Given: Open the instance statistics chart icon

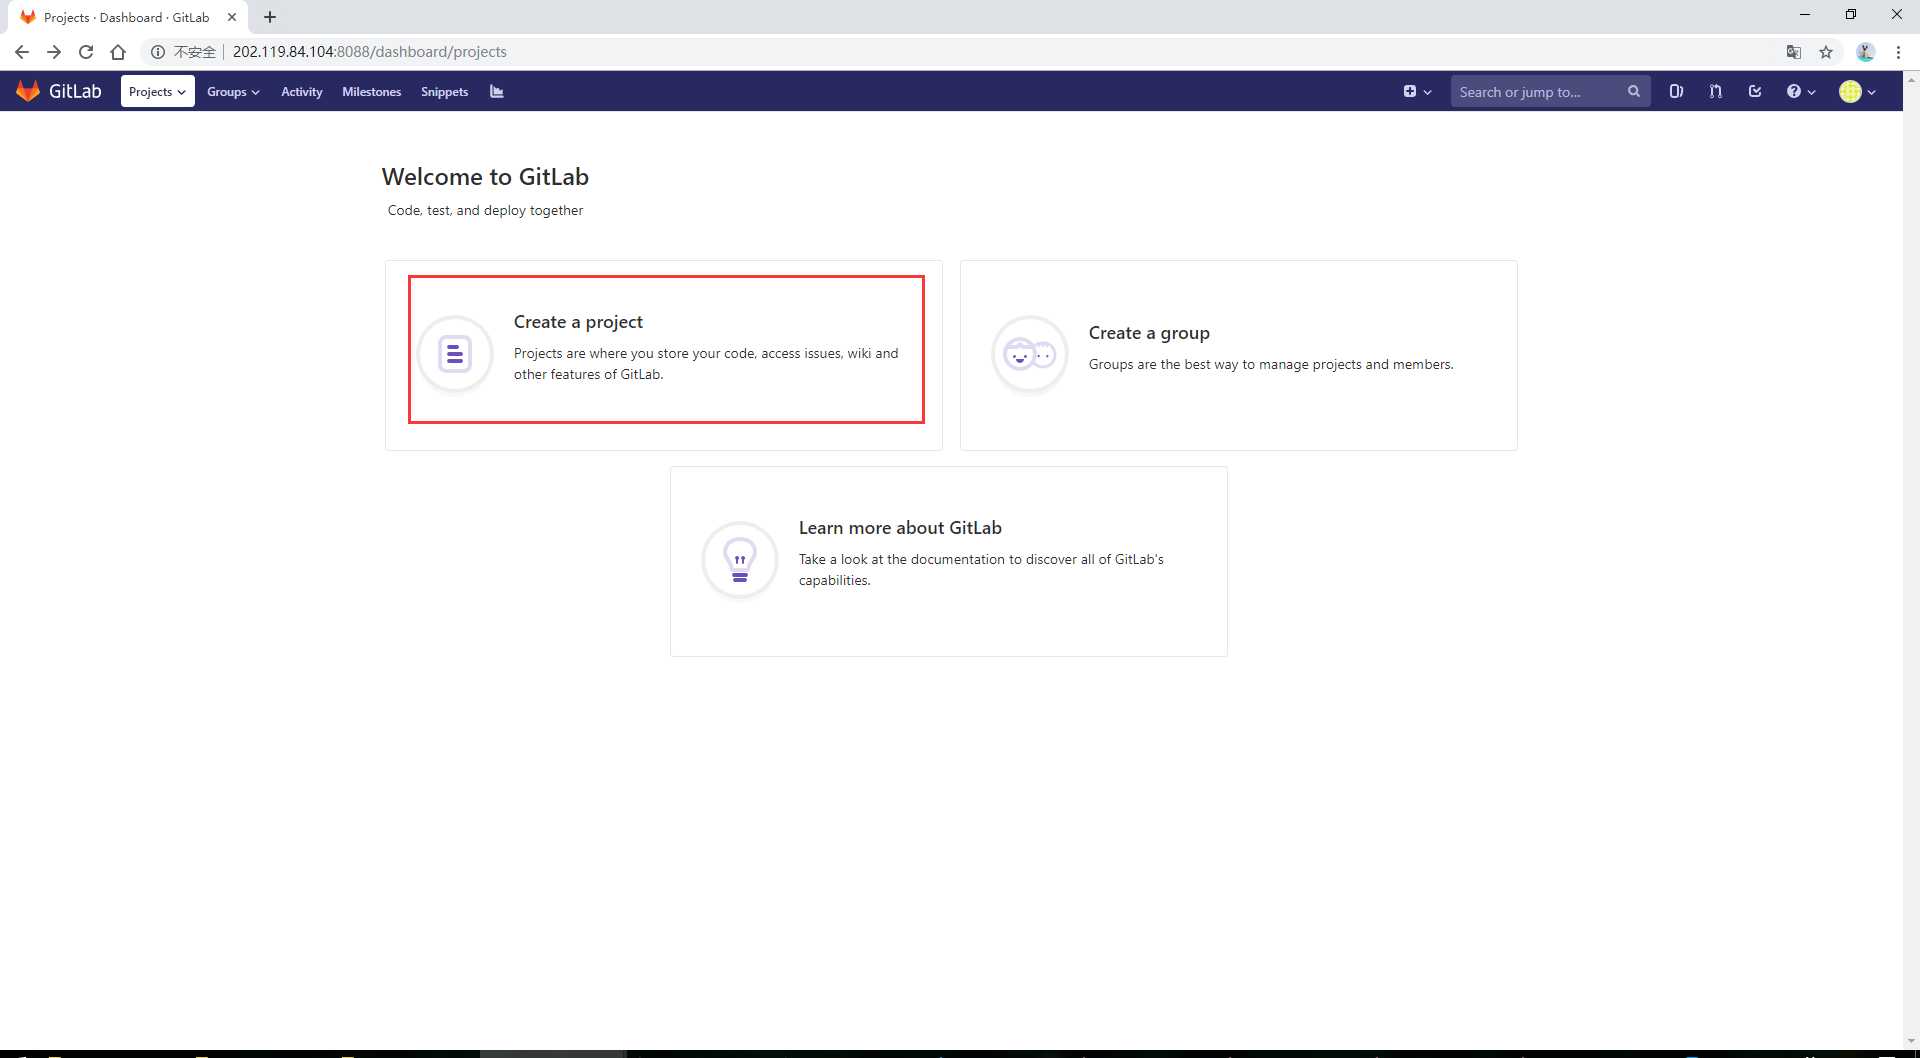Looking at the screenshot, I should [x=496, y=91].
